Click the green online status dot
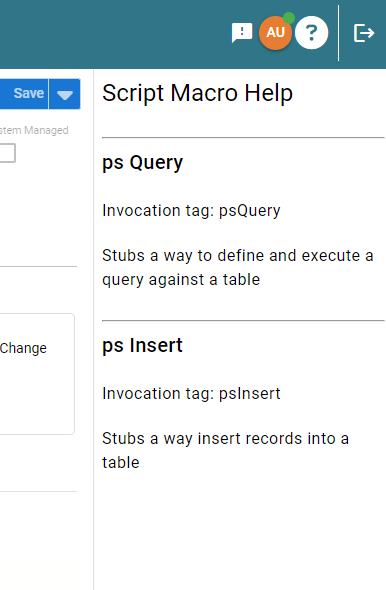386x590 pixels. pos(289,18)
